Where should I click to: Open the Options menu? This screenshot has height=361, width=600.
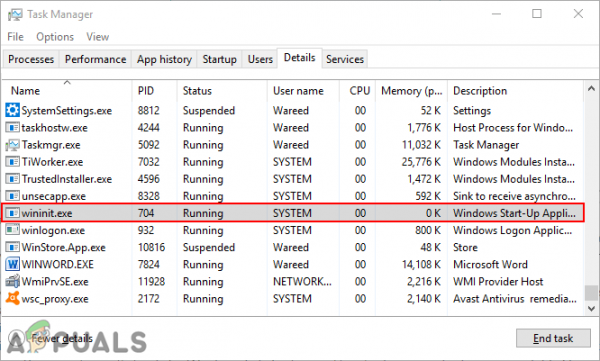tap(55, 37)
